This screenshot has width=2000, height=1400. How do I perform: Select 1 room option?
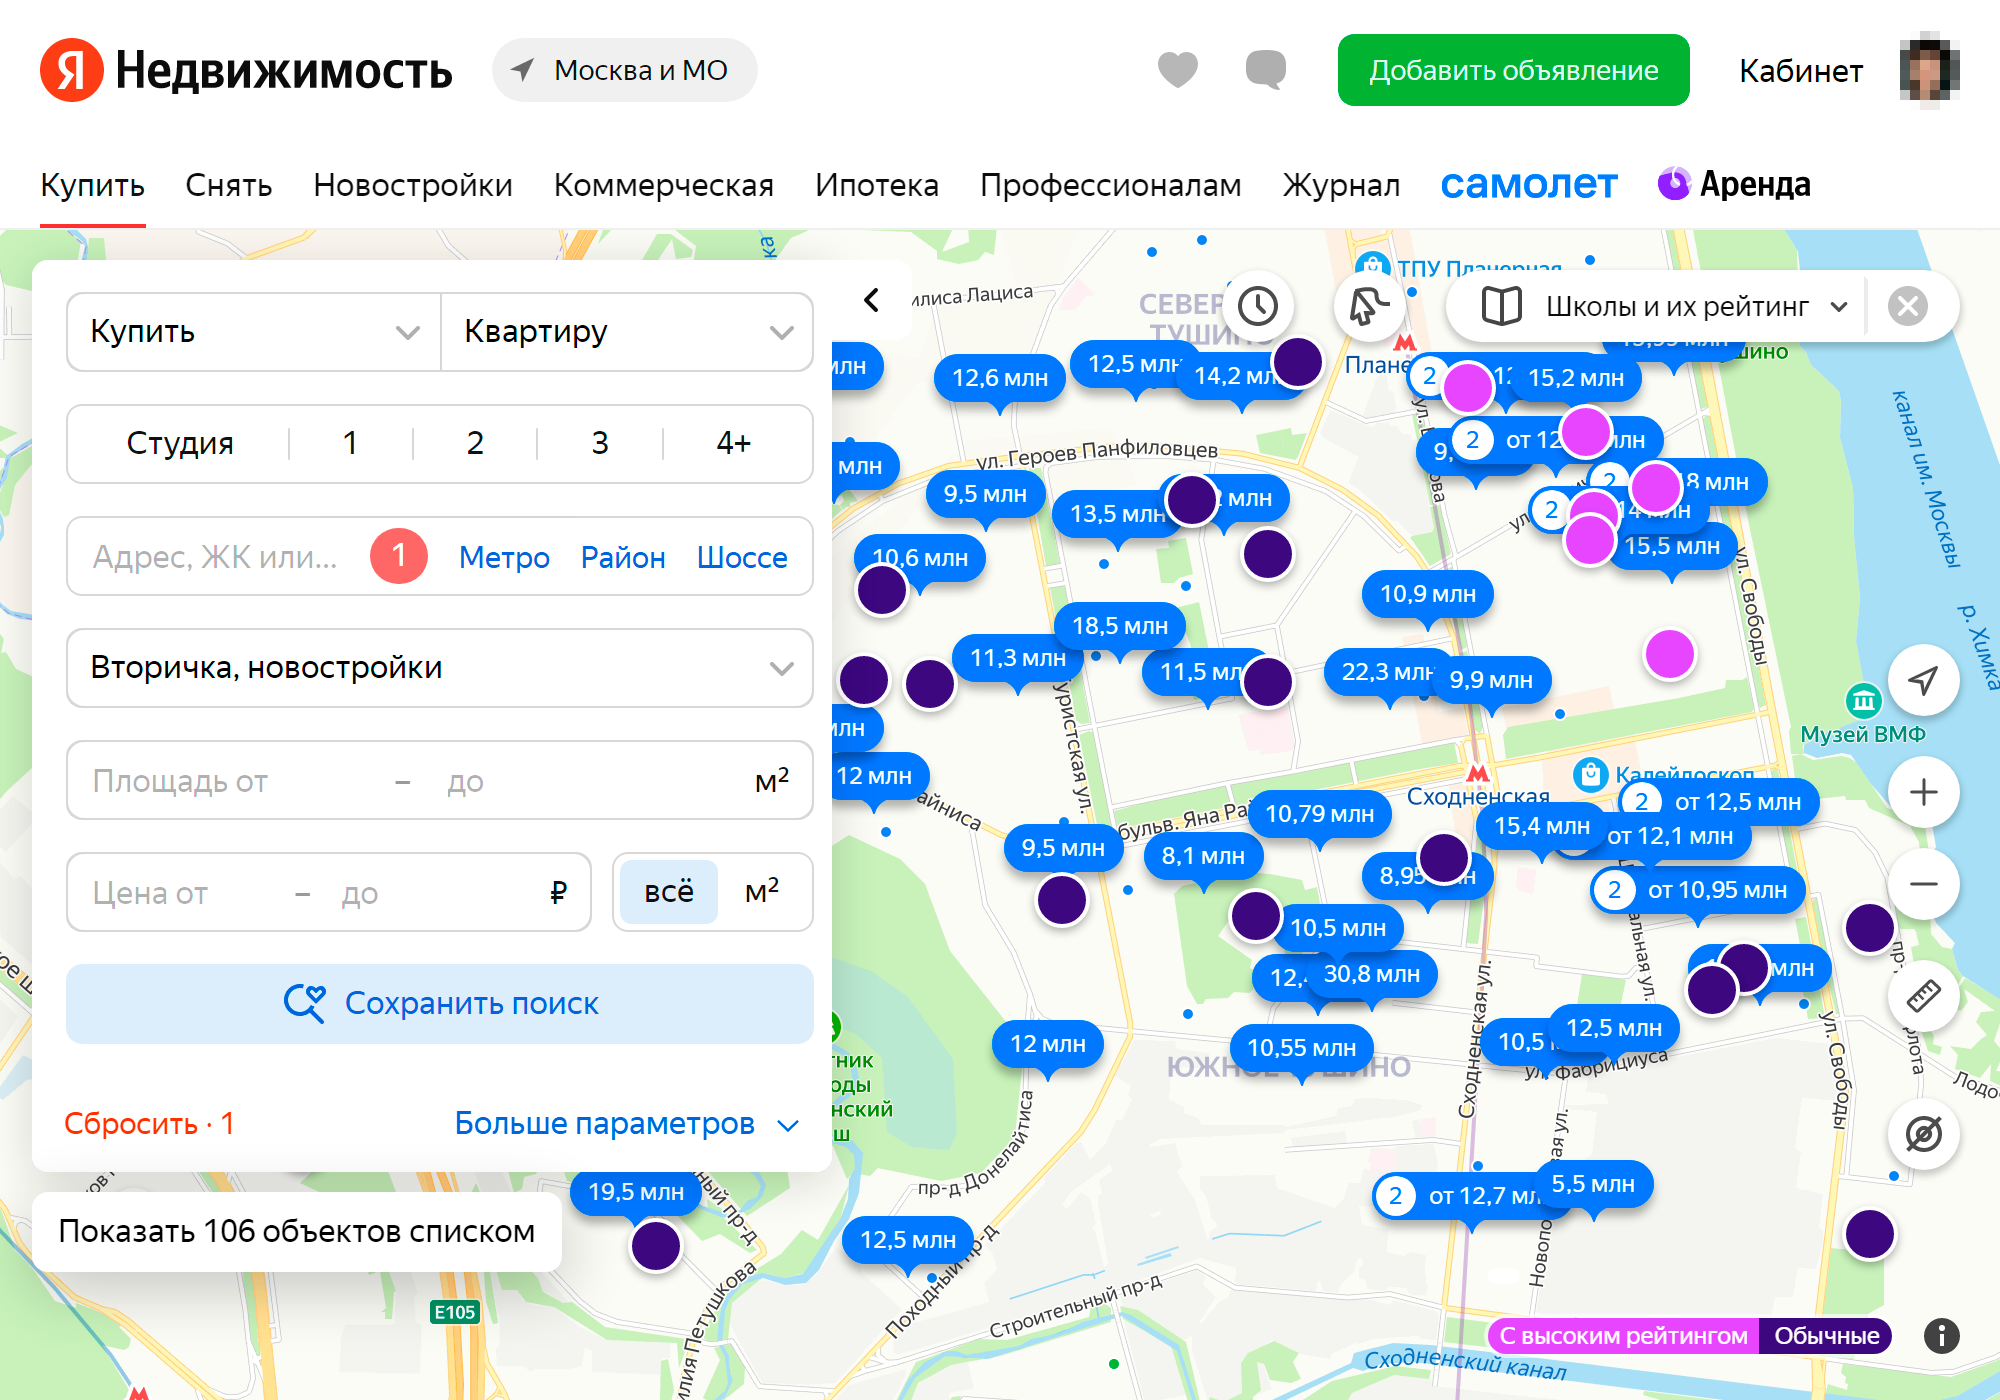[350, 443]
